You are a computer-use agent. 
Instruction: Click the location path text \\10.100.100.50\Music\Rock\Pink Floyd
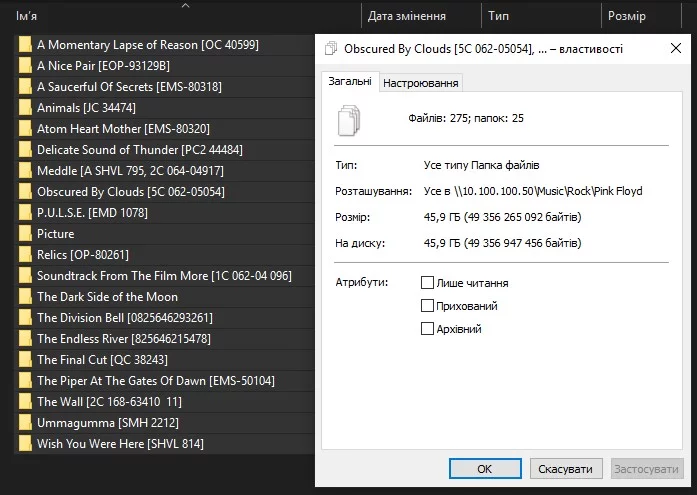point(548,191)
